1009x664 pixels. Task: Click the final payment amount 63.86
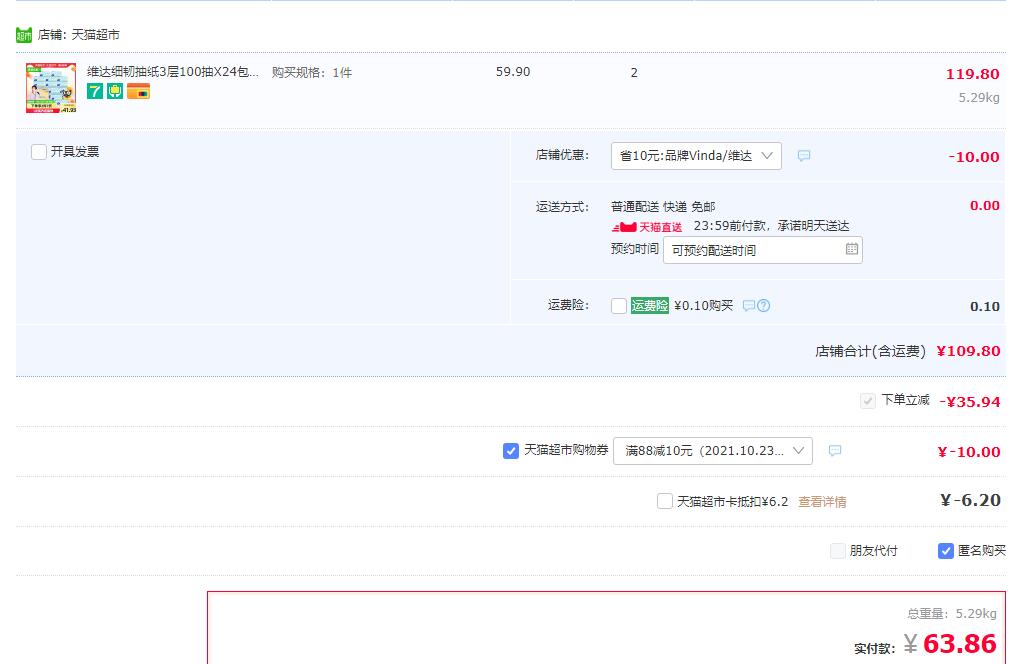[959, 643]
